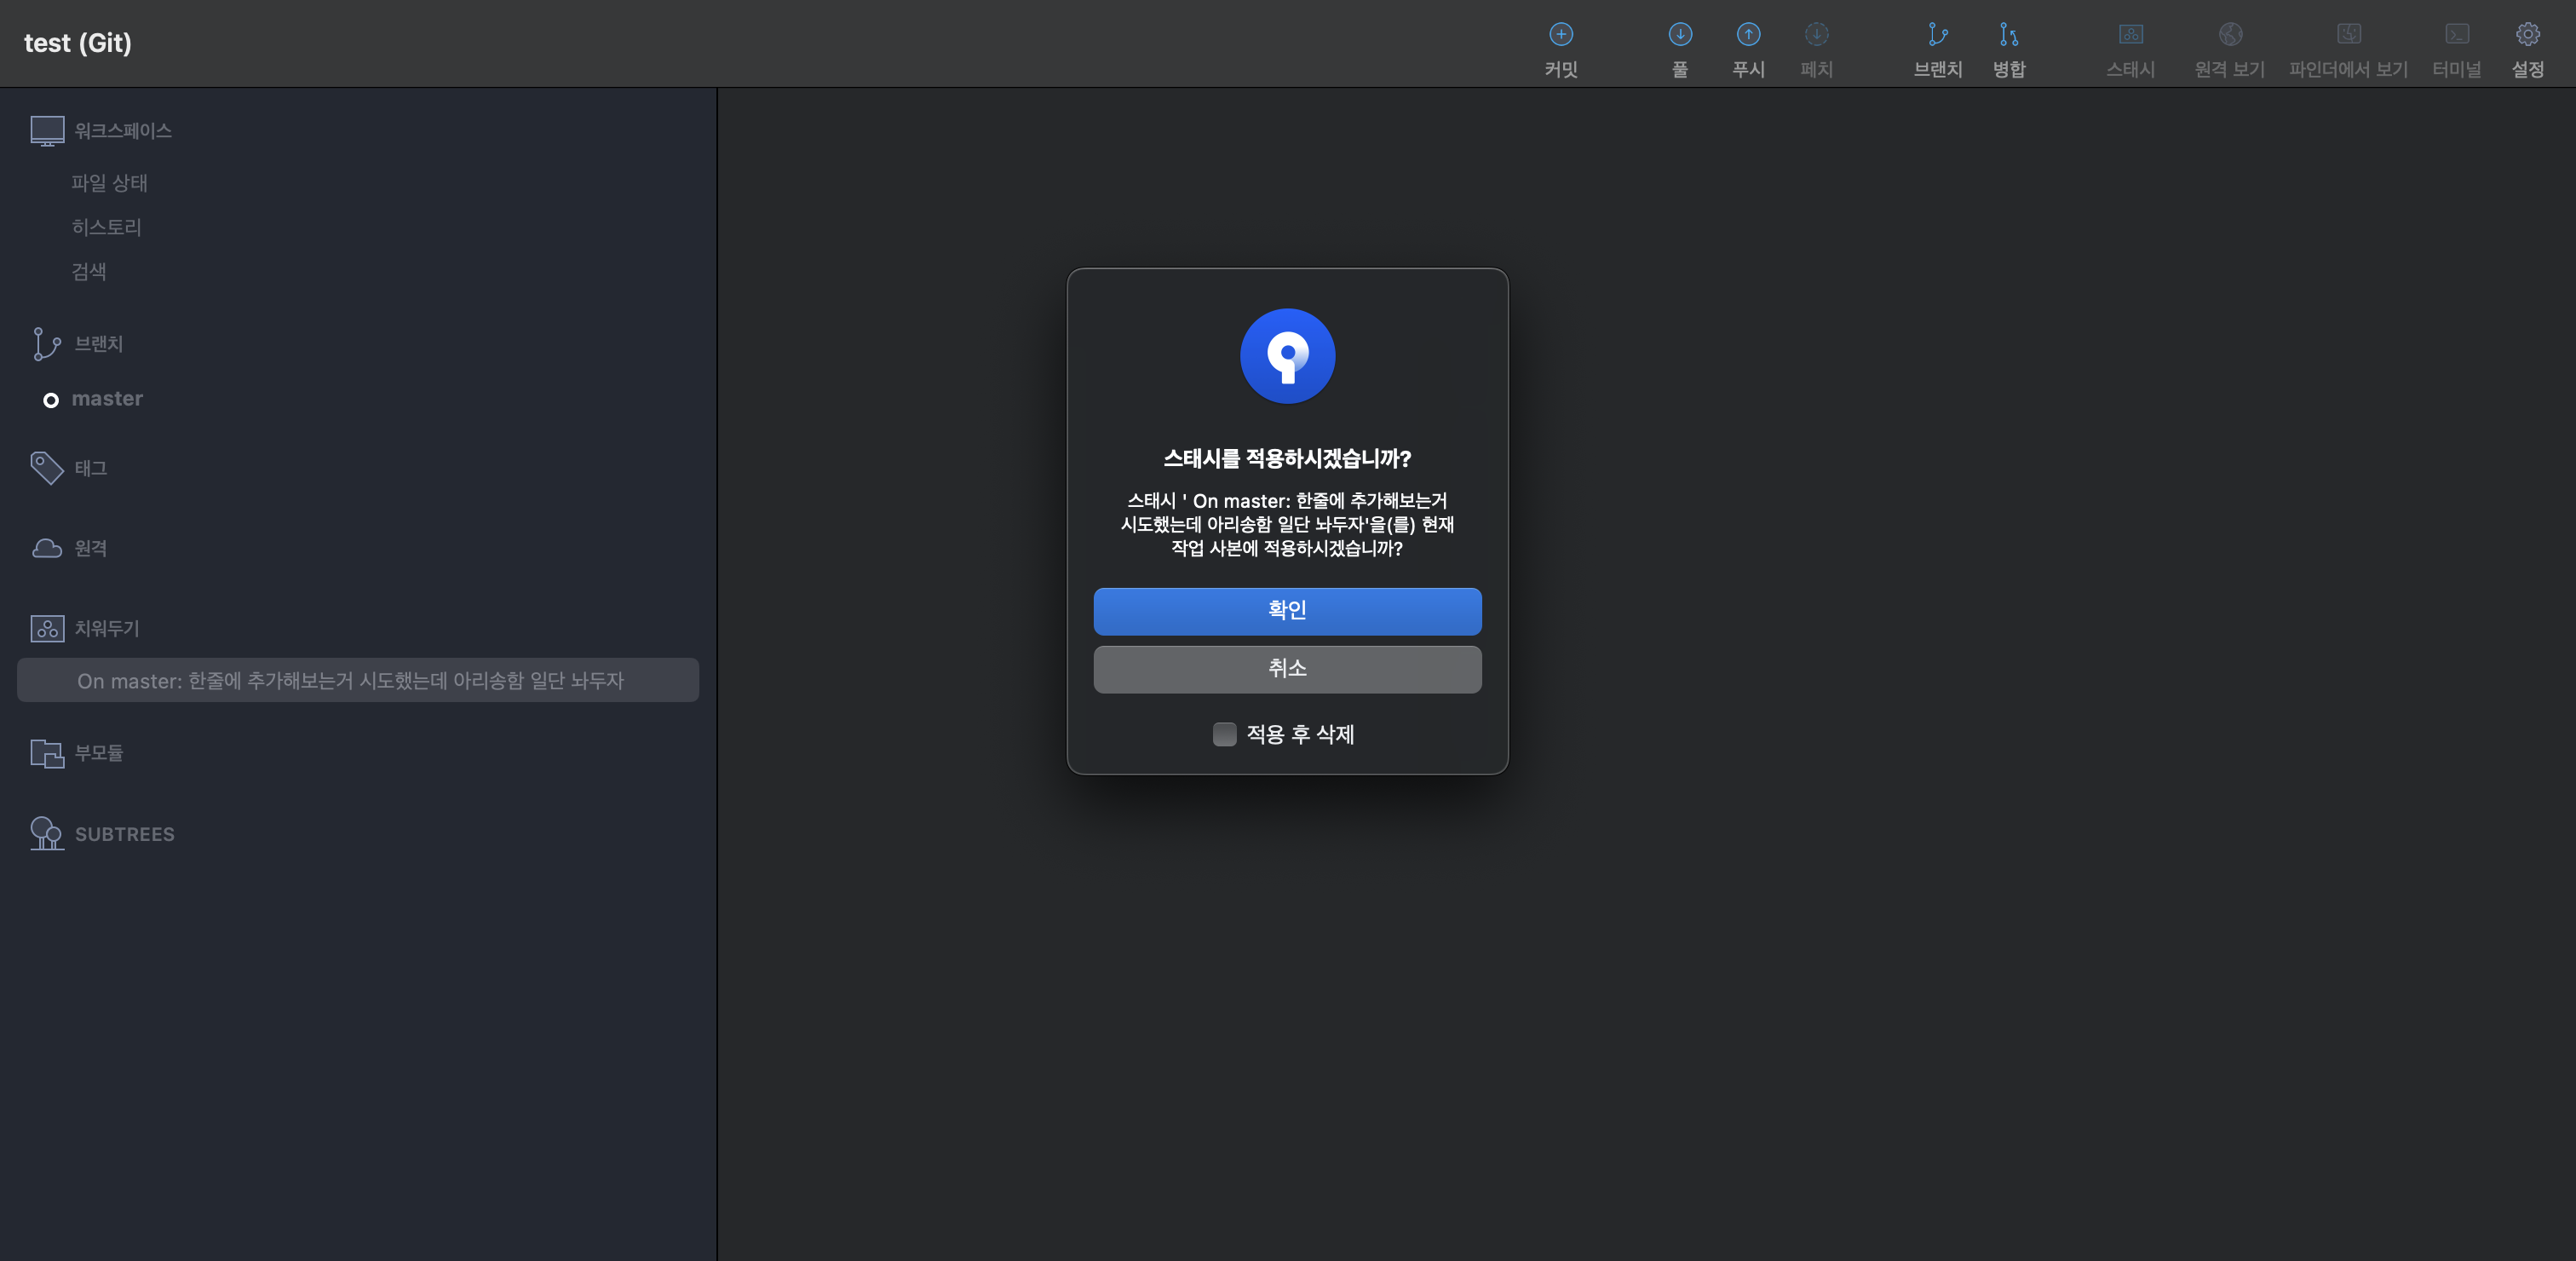Click the 푸시 (Push) toolbar icon
The width and height of the screenshot is (2576, 1261).
[x=1748, y=36]
